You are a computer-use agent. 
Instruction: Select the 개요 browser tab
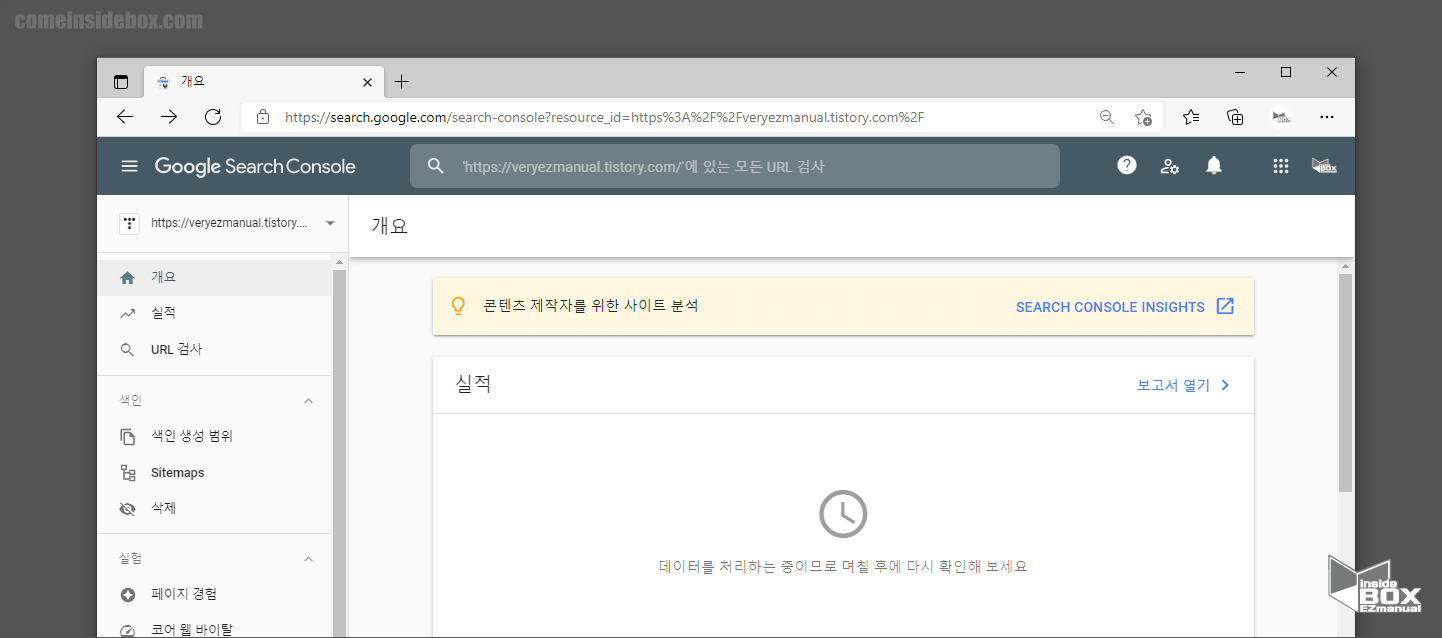click(264, 82)
